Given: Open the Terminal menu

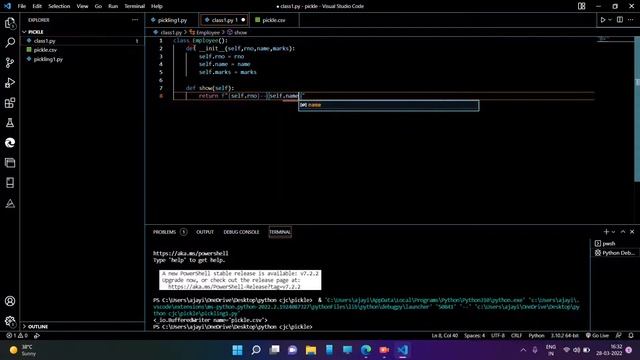Looking at the screenshot, I should click(x=135, y=6).
